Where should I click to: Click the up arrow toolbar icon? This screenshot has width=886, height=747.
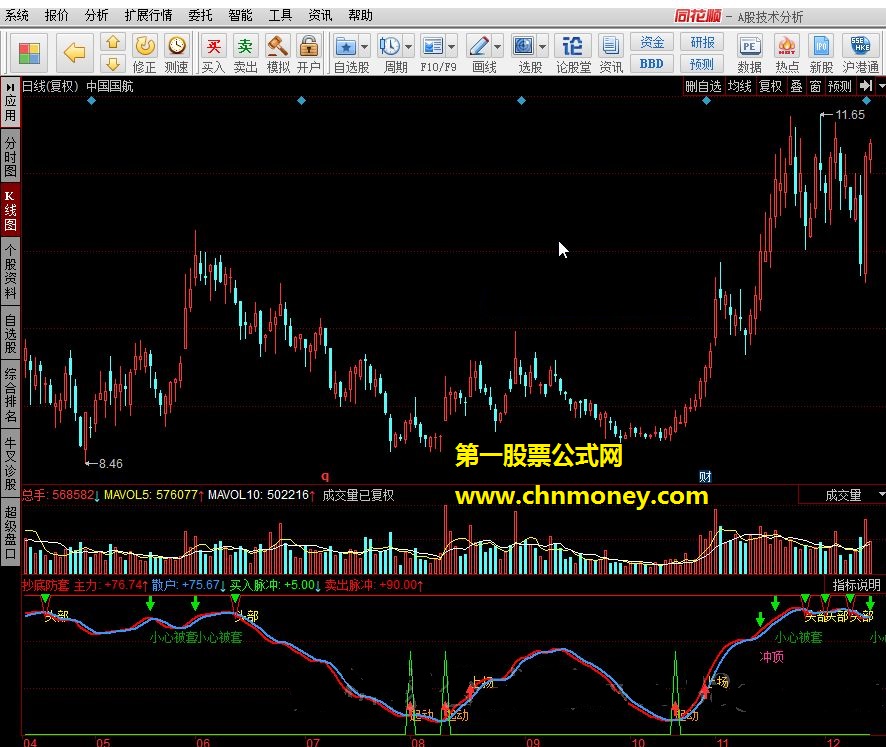pos(113,42)
